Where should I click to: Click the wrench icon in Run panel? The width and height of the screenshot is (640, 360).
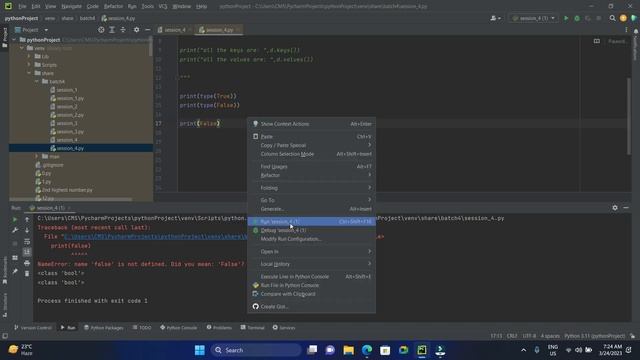click(x=15, y=230)
